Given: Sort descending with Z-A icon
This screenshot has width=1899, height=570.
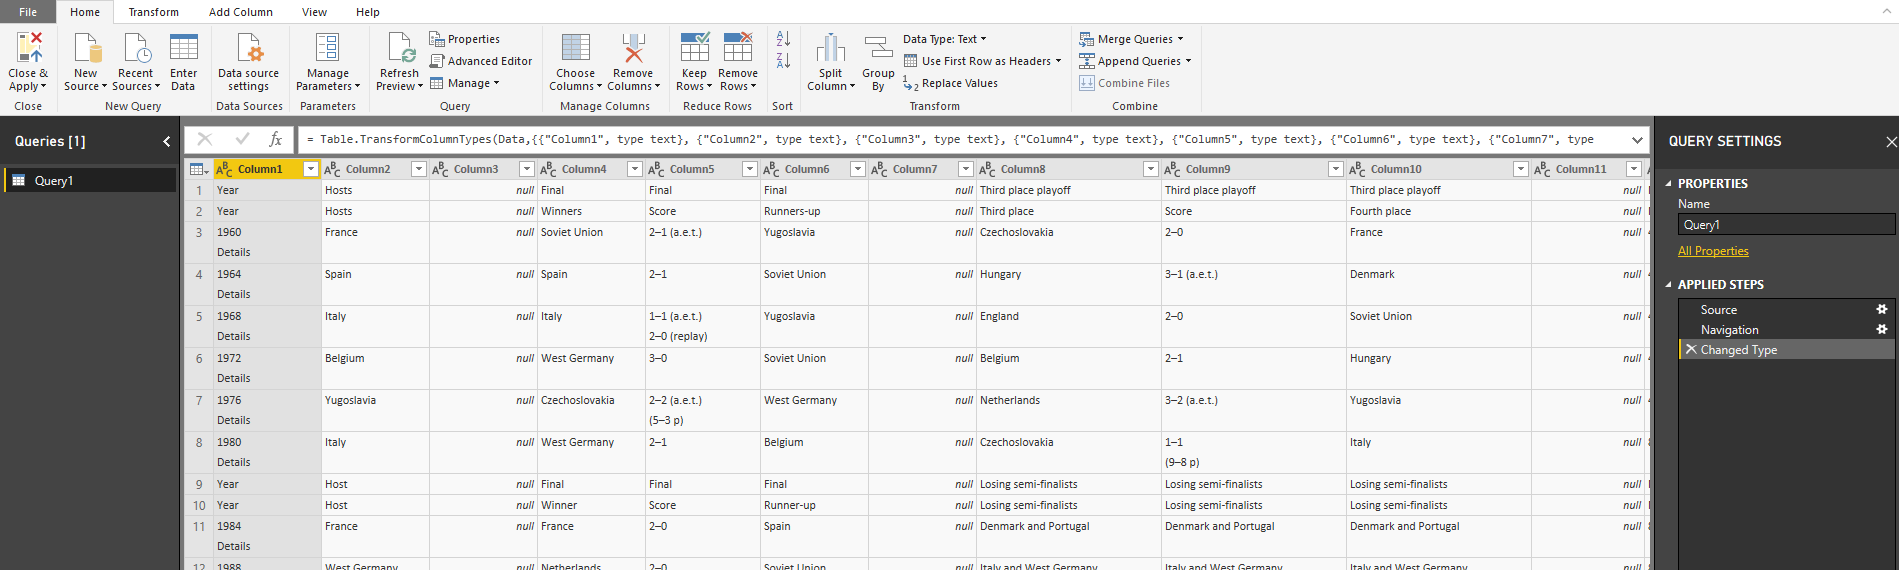Looking at the screenshot, I should (783, 61).
